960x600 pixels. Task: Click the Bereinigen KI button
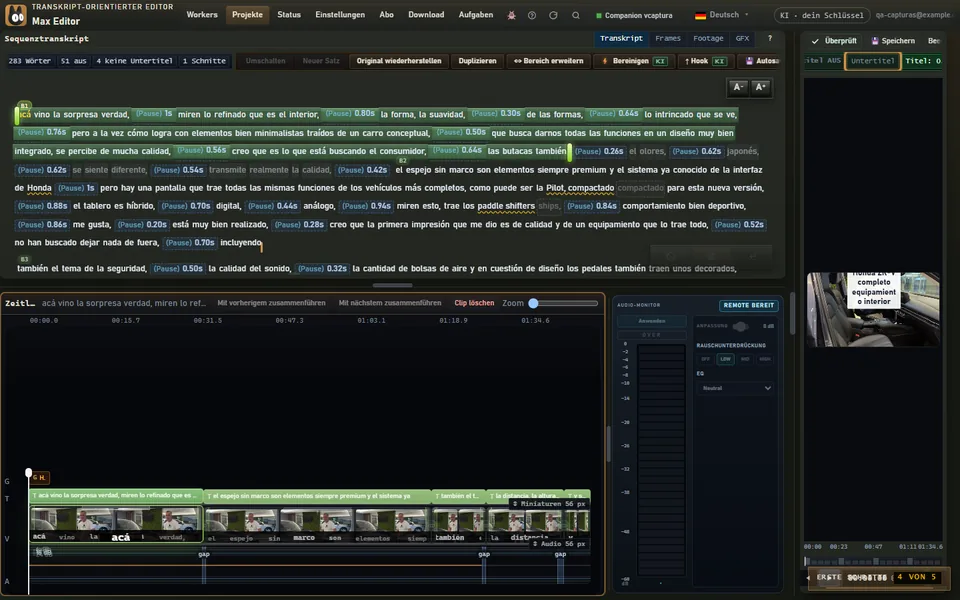point(634,61)
